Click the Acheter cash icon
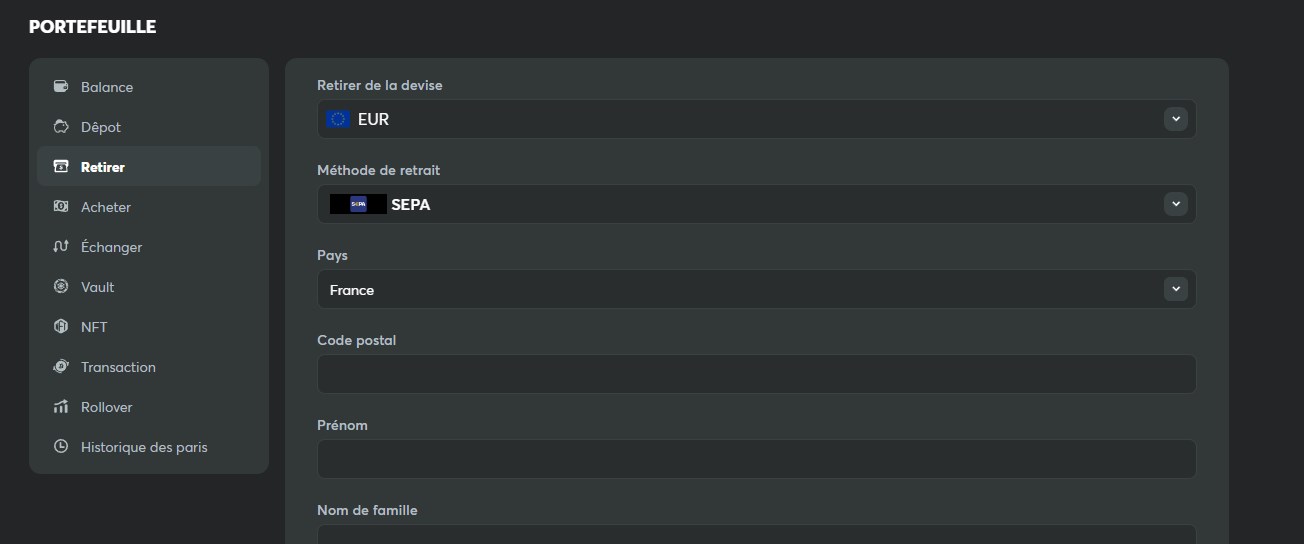Image resolution: width=1304 pixels, height=544 pixels. [61, 207]
